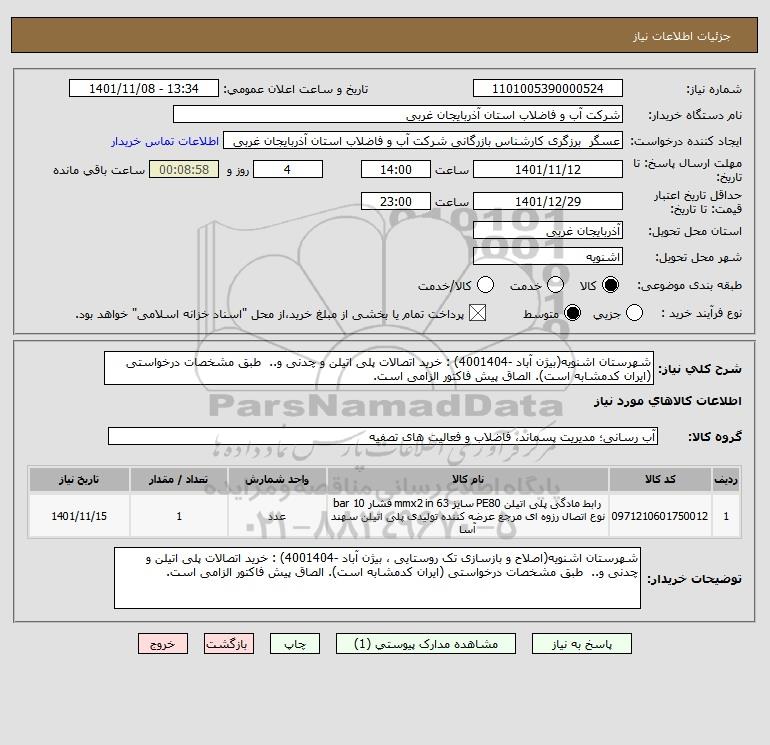Click the delivery province field آذربایجان غربی
The height and width of the screenshot is (745, 770).
[x=548, y=230]
